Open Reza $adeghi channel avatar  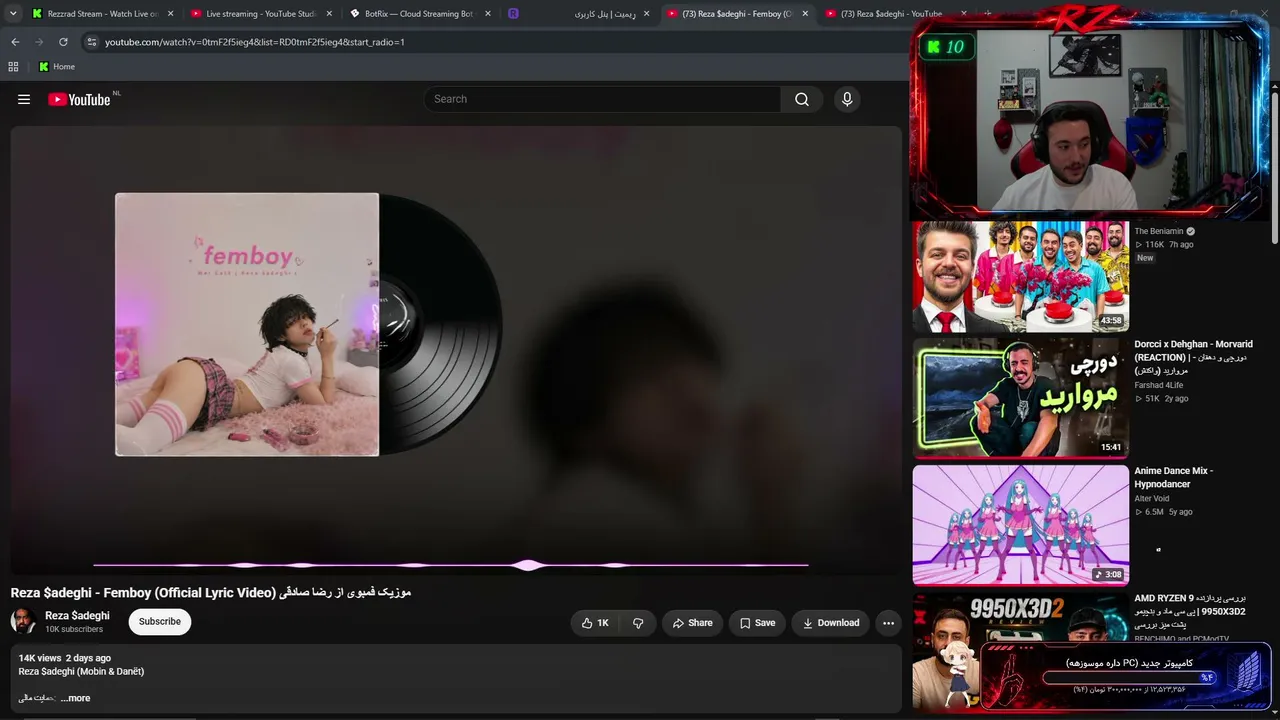(23, 621)
